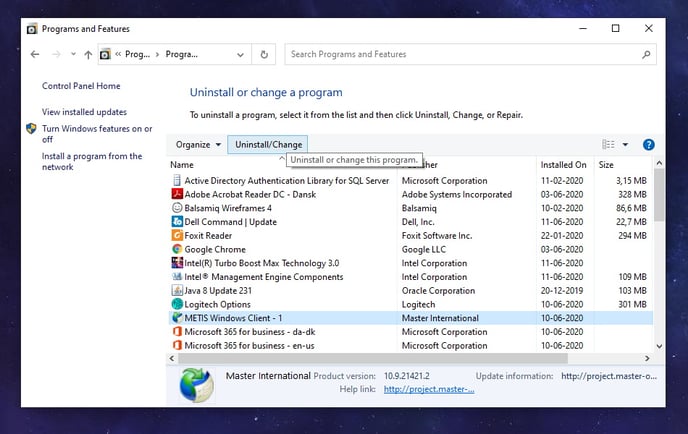Go up one folder level

88,54
